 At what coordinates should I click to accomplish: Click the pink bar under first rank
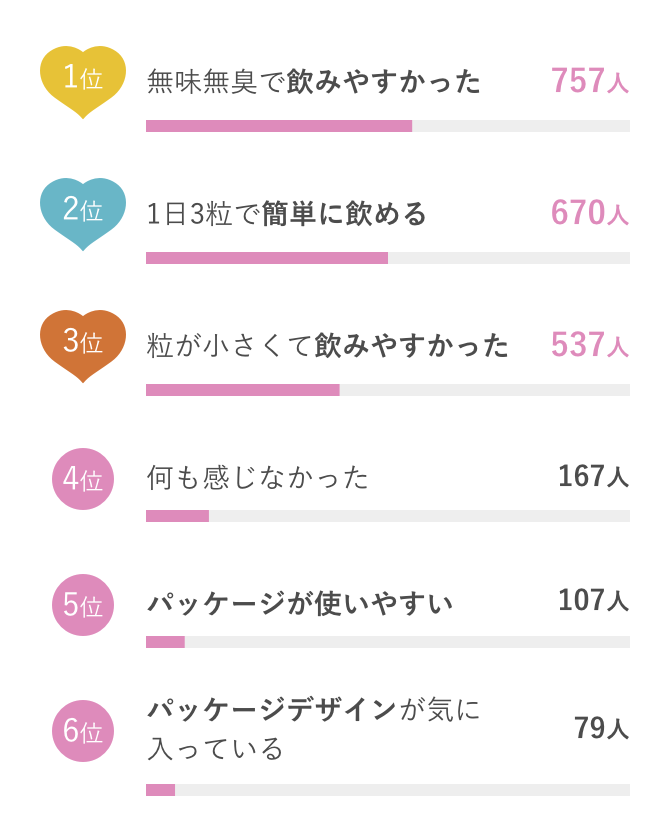279,126
